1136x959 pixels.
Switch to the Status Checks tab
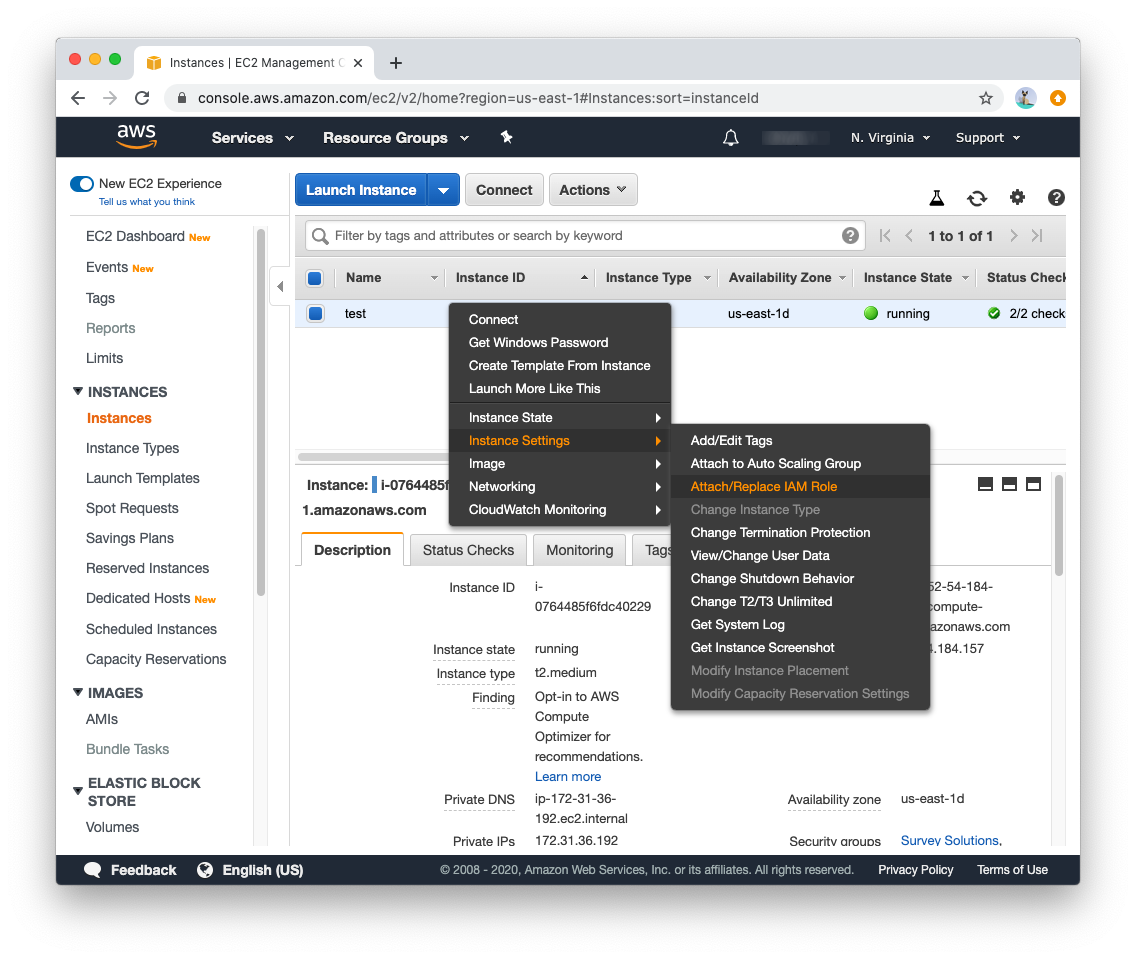468,550
